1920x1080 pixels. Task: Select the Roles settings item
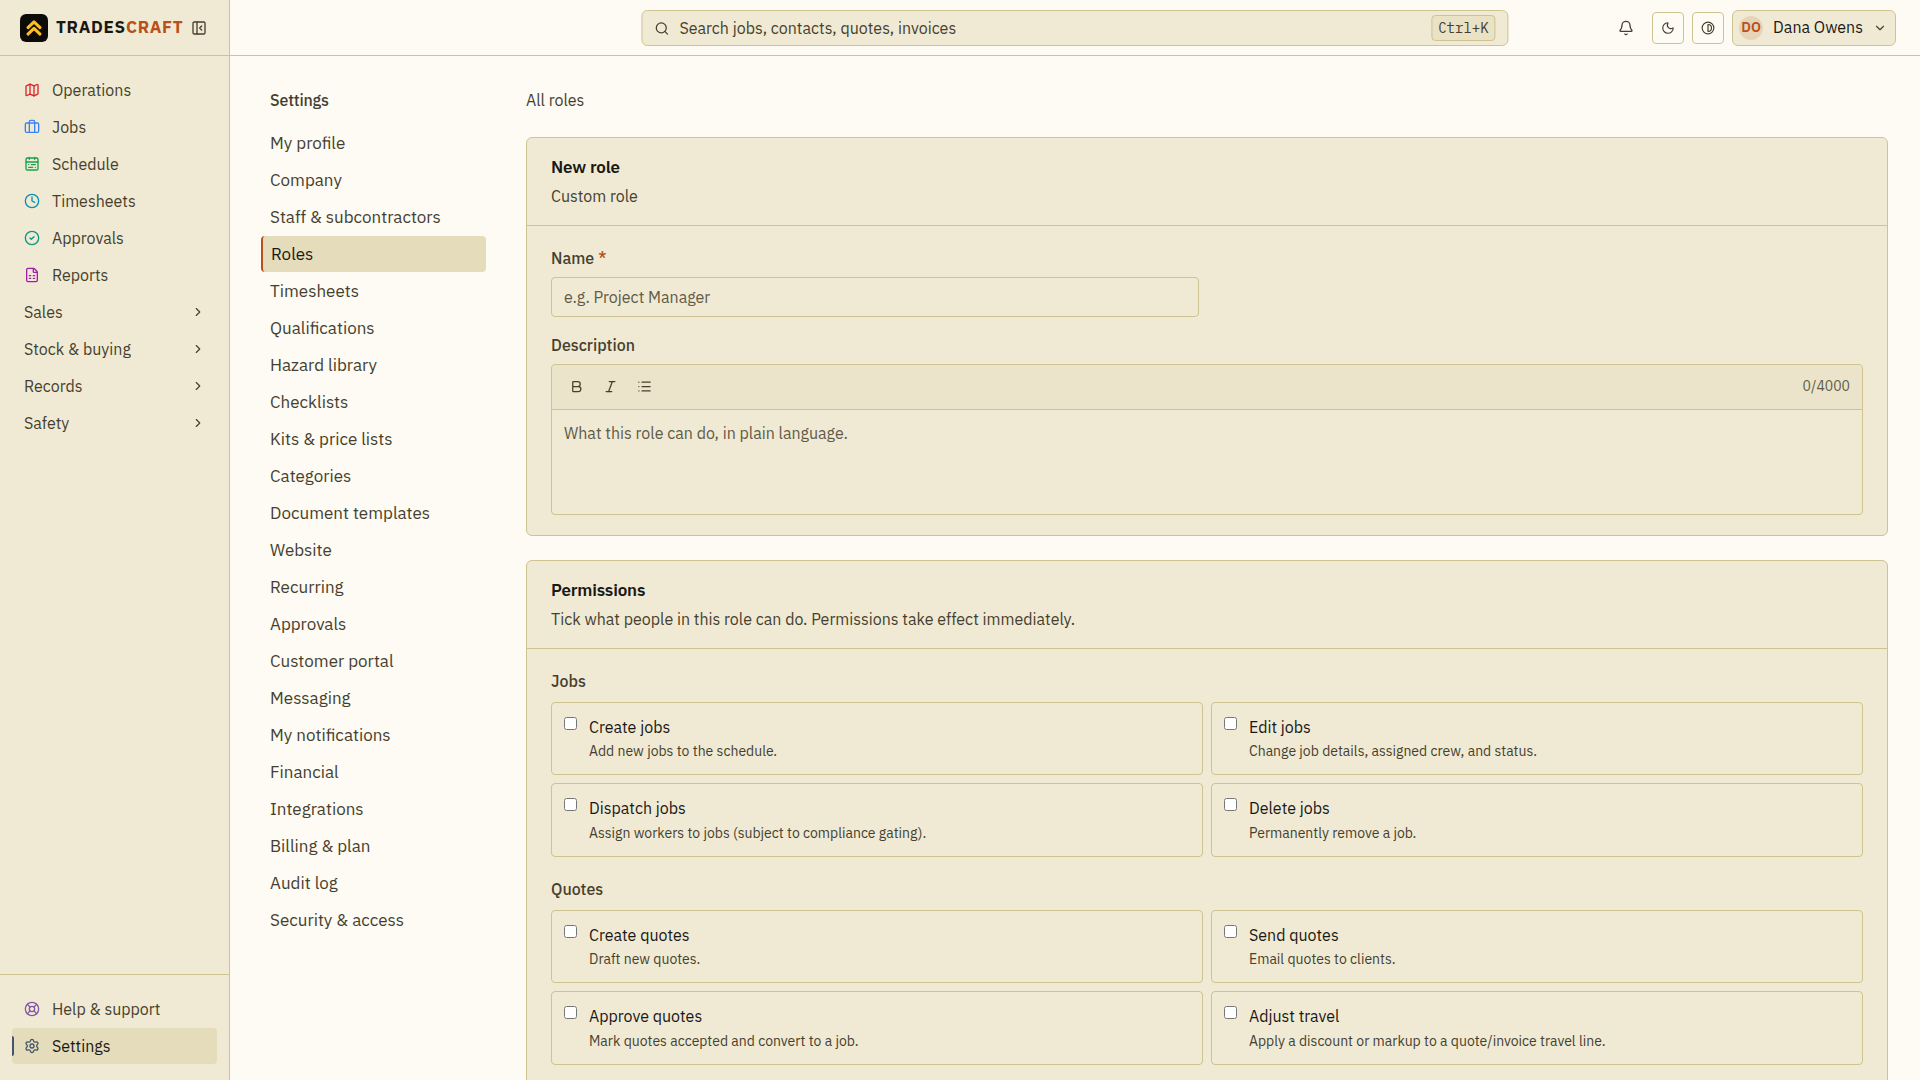373,254
